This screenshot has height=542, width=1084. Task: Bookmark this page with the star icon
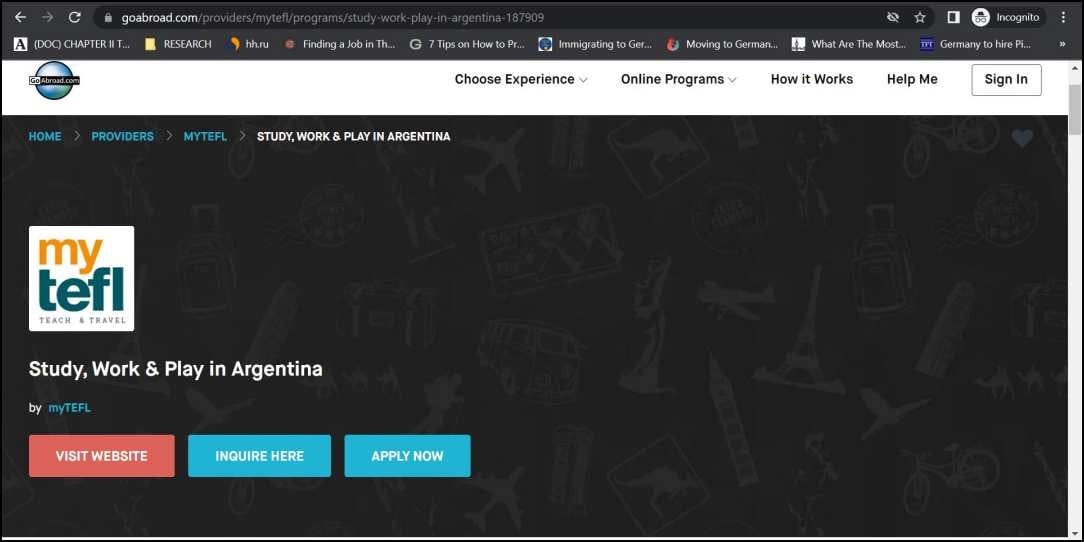click(919, 17)
